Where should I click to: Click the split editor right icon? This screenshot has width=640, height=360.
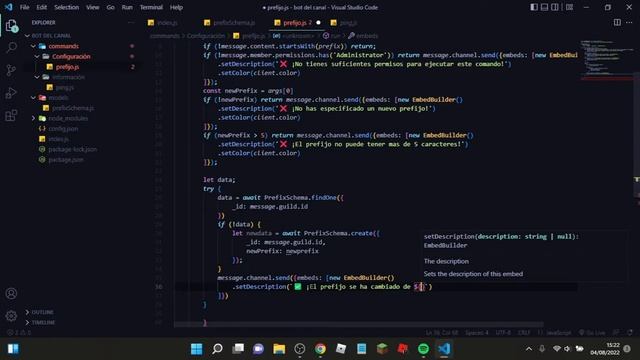coord(617,22)
